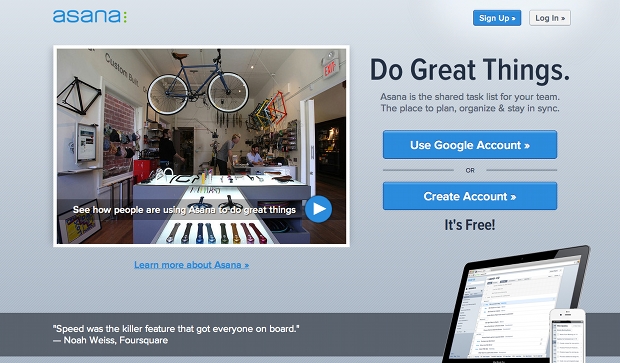Click the Do Great Things headline
This screenshot has height=363, width=620.
[470, 70]
